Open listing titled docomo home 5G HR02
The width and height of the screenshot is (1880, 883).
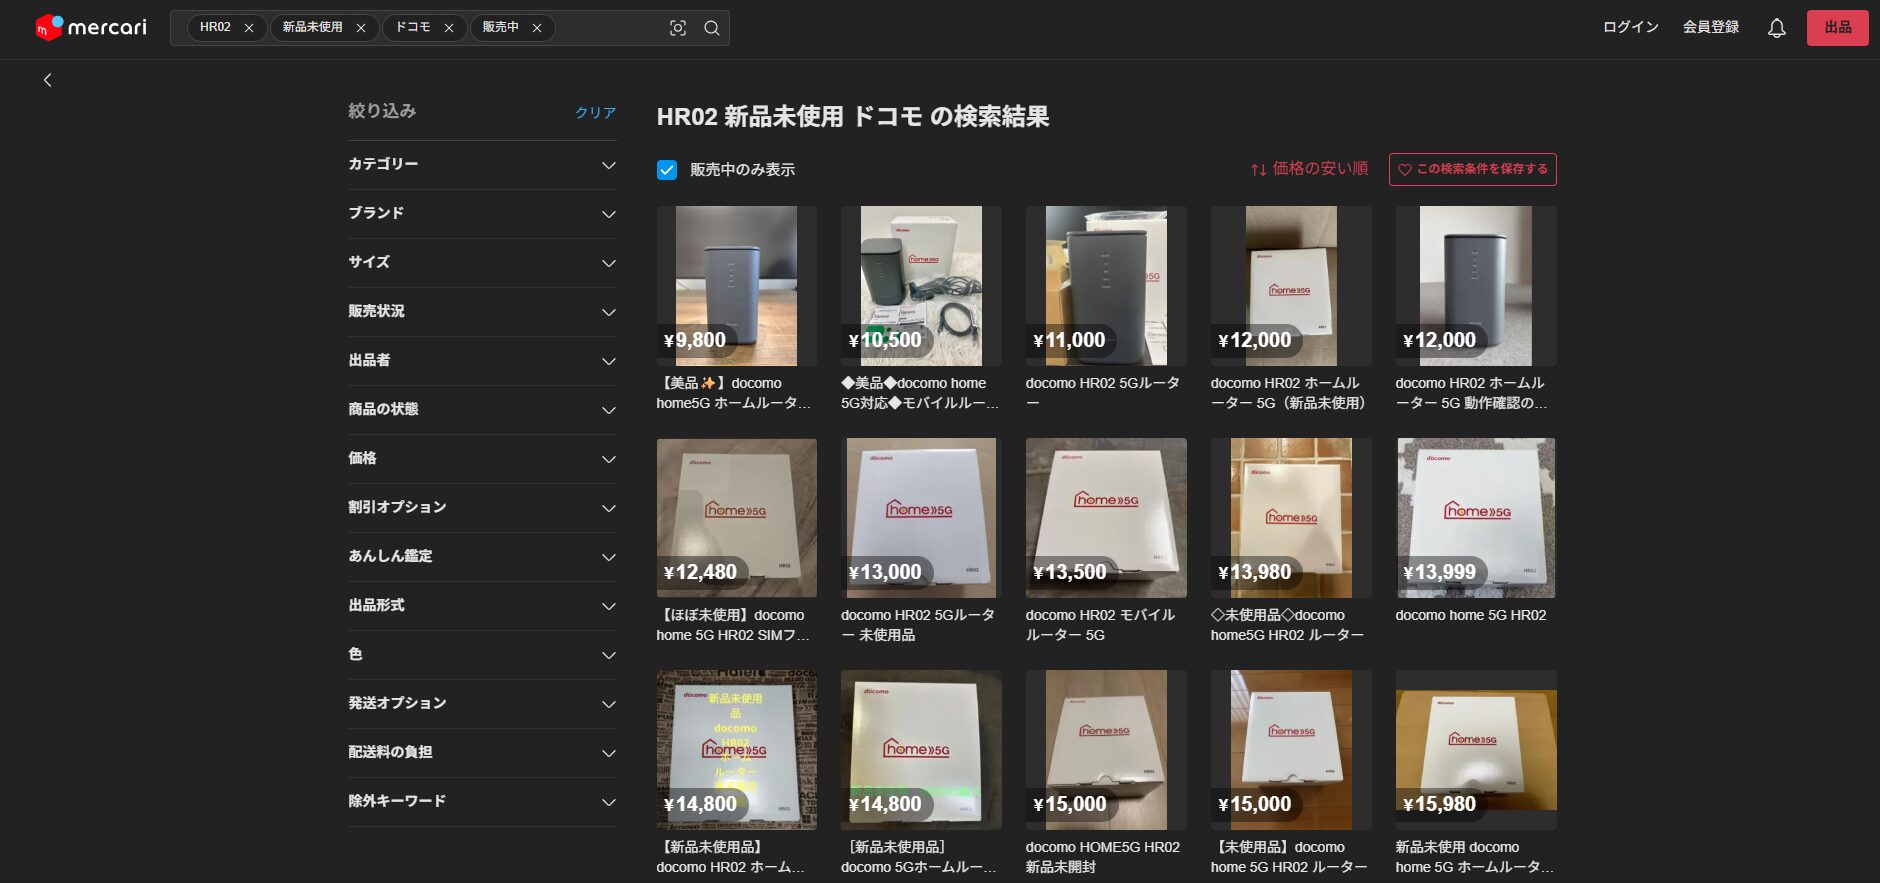pyautogui.click(x=1471, y=615)
